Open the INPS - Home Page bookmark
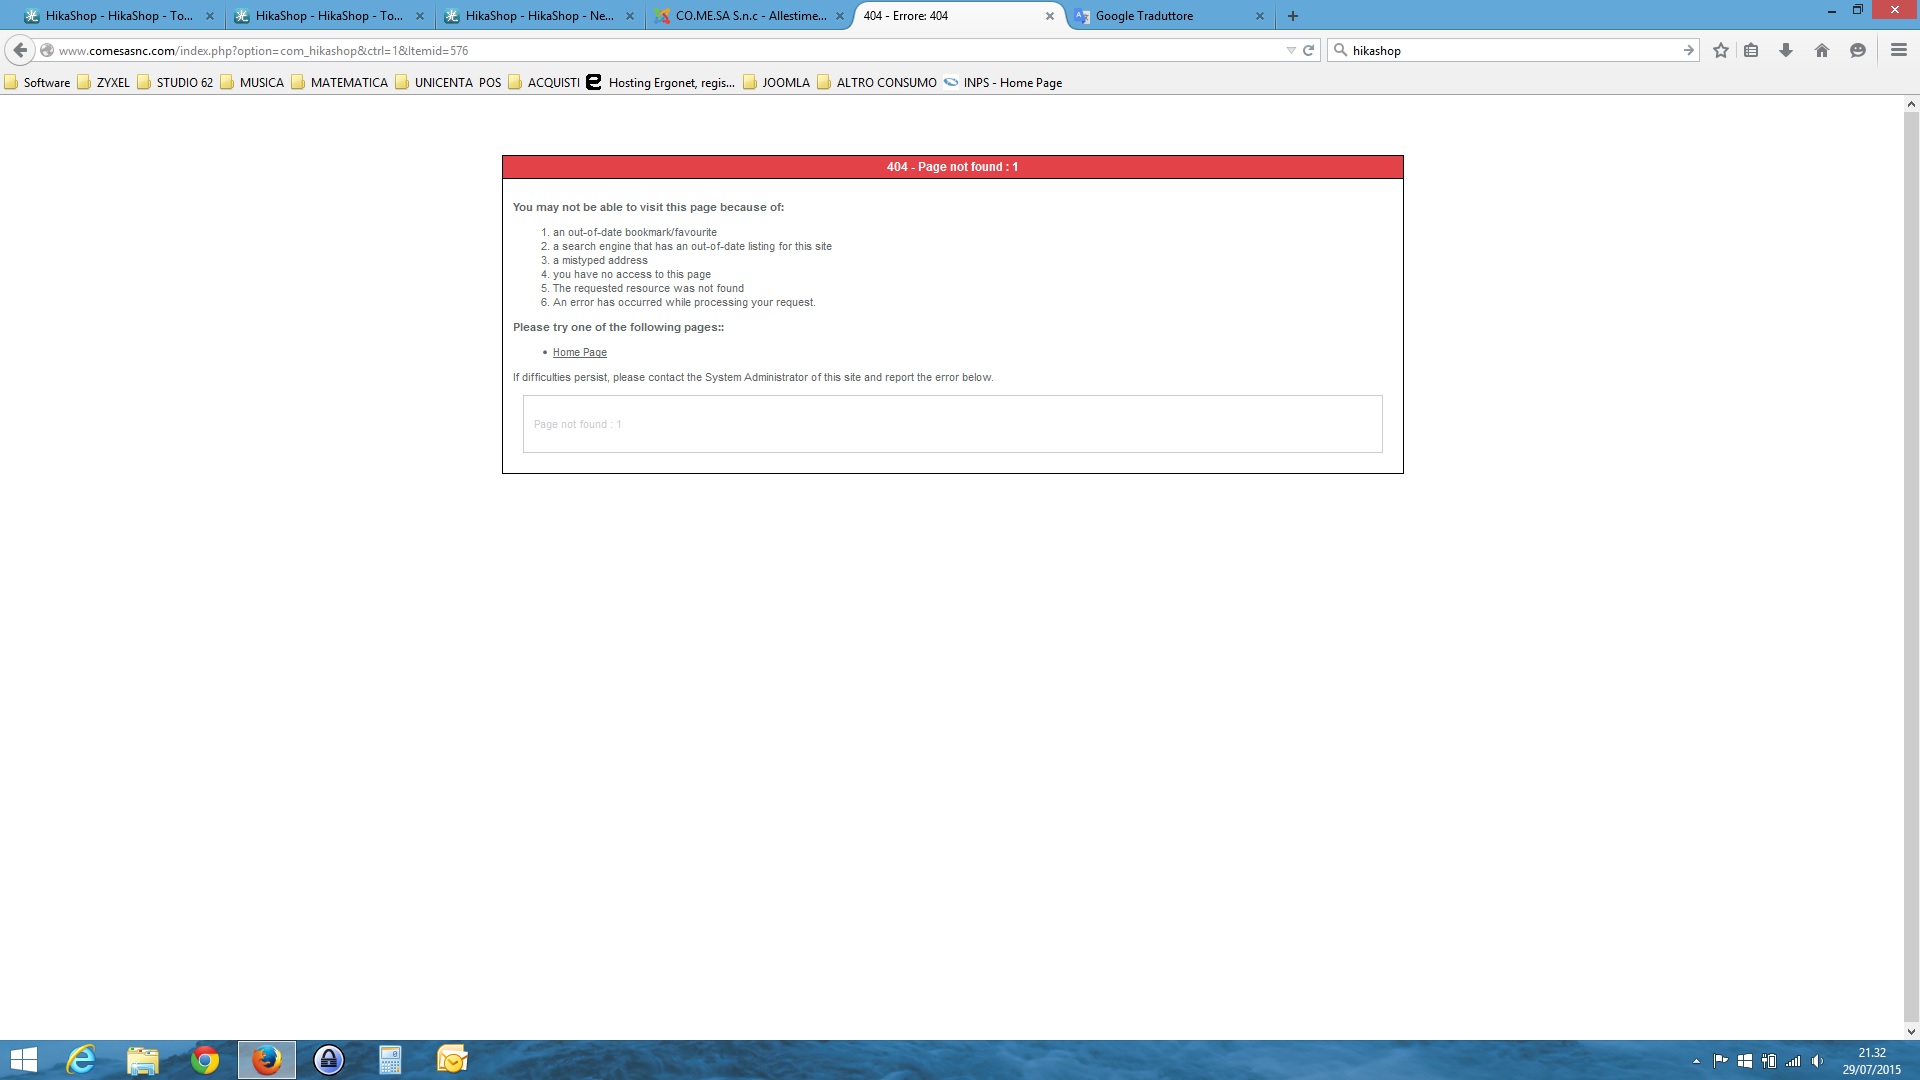The height and width of the screenshot is (1080, 1920). 1003,83
